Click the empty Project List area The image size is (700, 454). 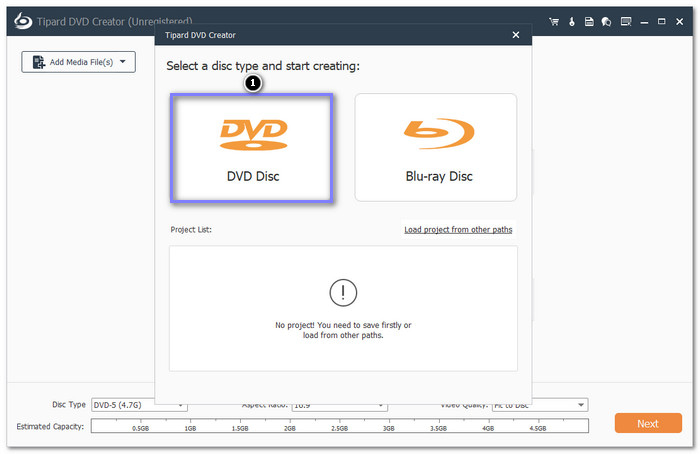point(343,308)
